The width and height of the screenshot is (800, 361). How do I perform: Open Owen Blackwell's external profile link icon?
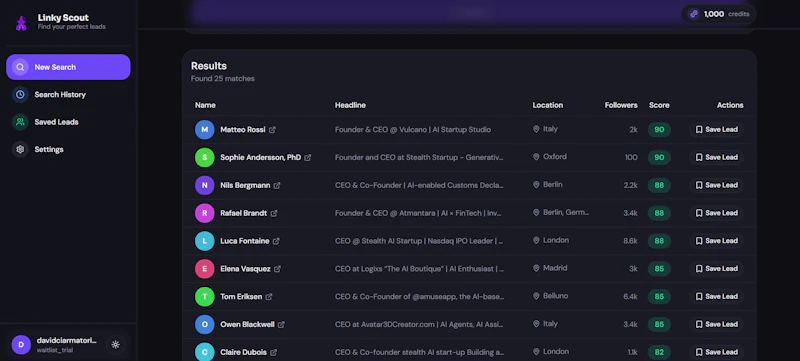pos(281,324)
